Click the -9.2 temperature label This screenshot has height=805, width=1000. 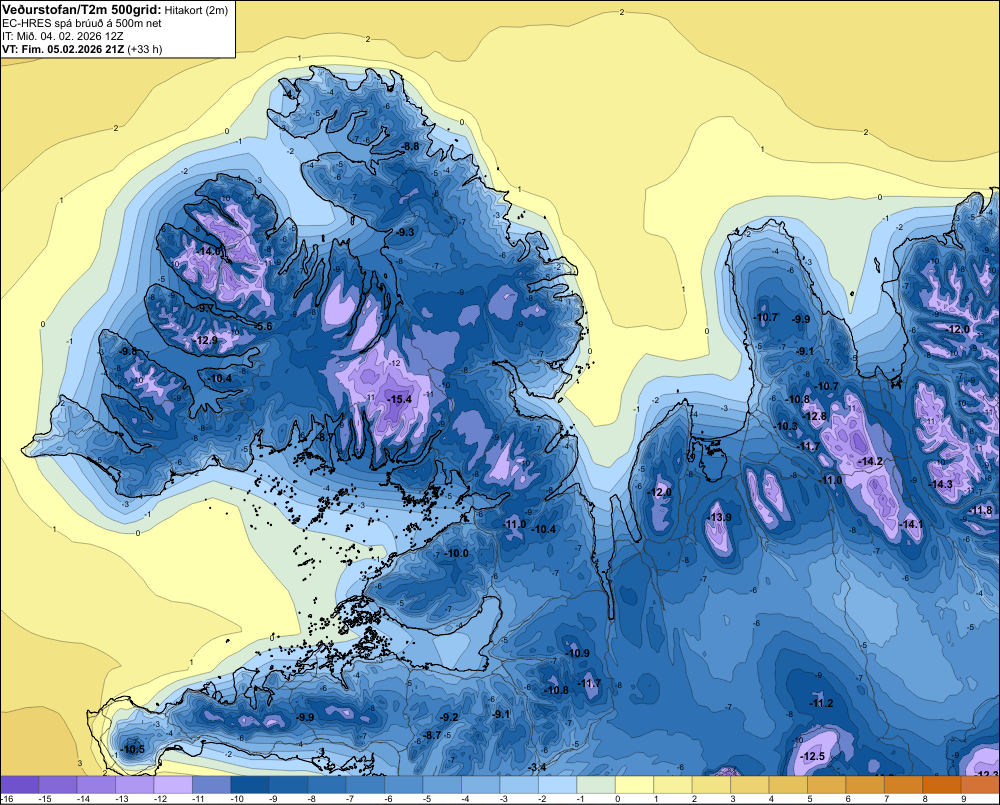pyautogui.click(x=449, y=717)
